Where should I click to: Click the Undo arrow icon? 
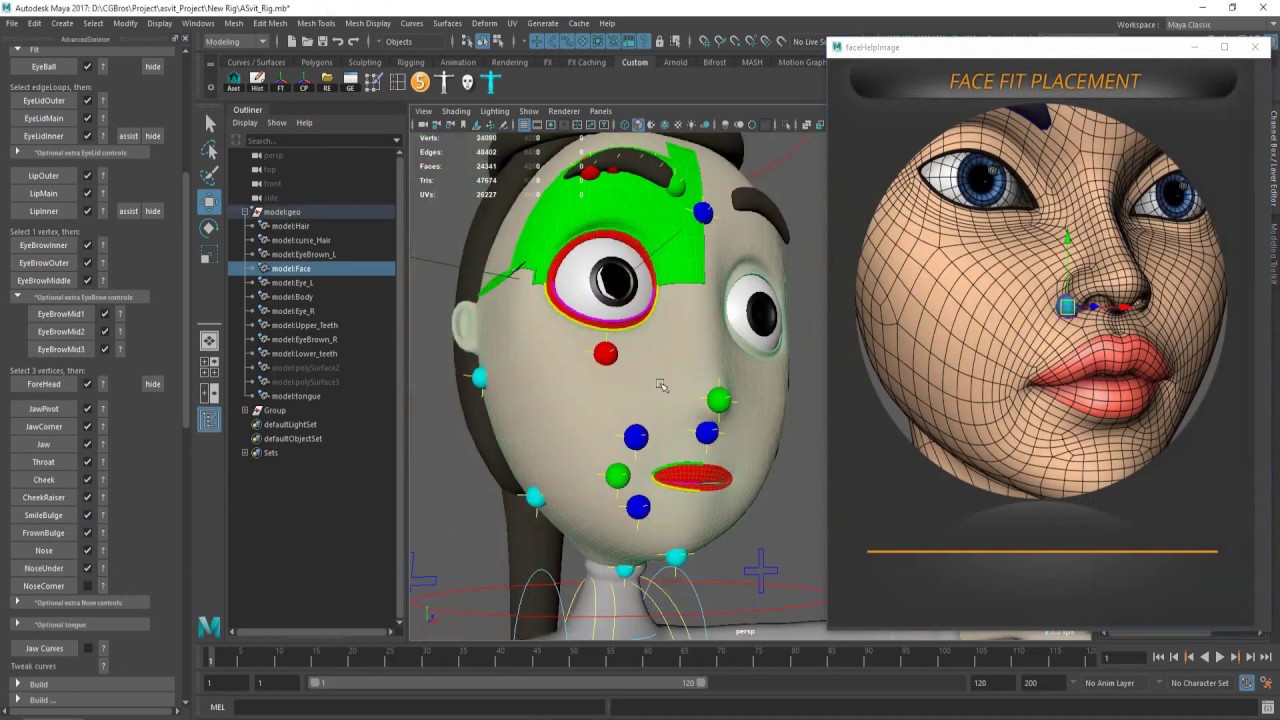(x=338, y=41)
